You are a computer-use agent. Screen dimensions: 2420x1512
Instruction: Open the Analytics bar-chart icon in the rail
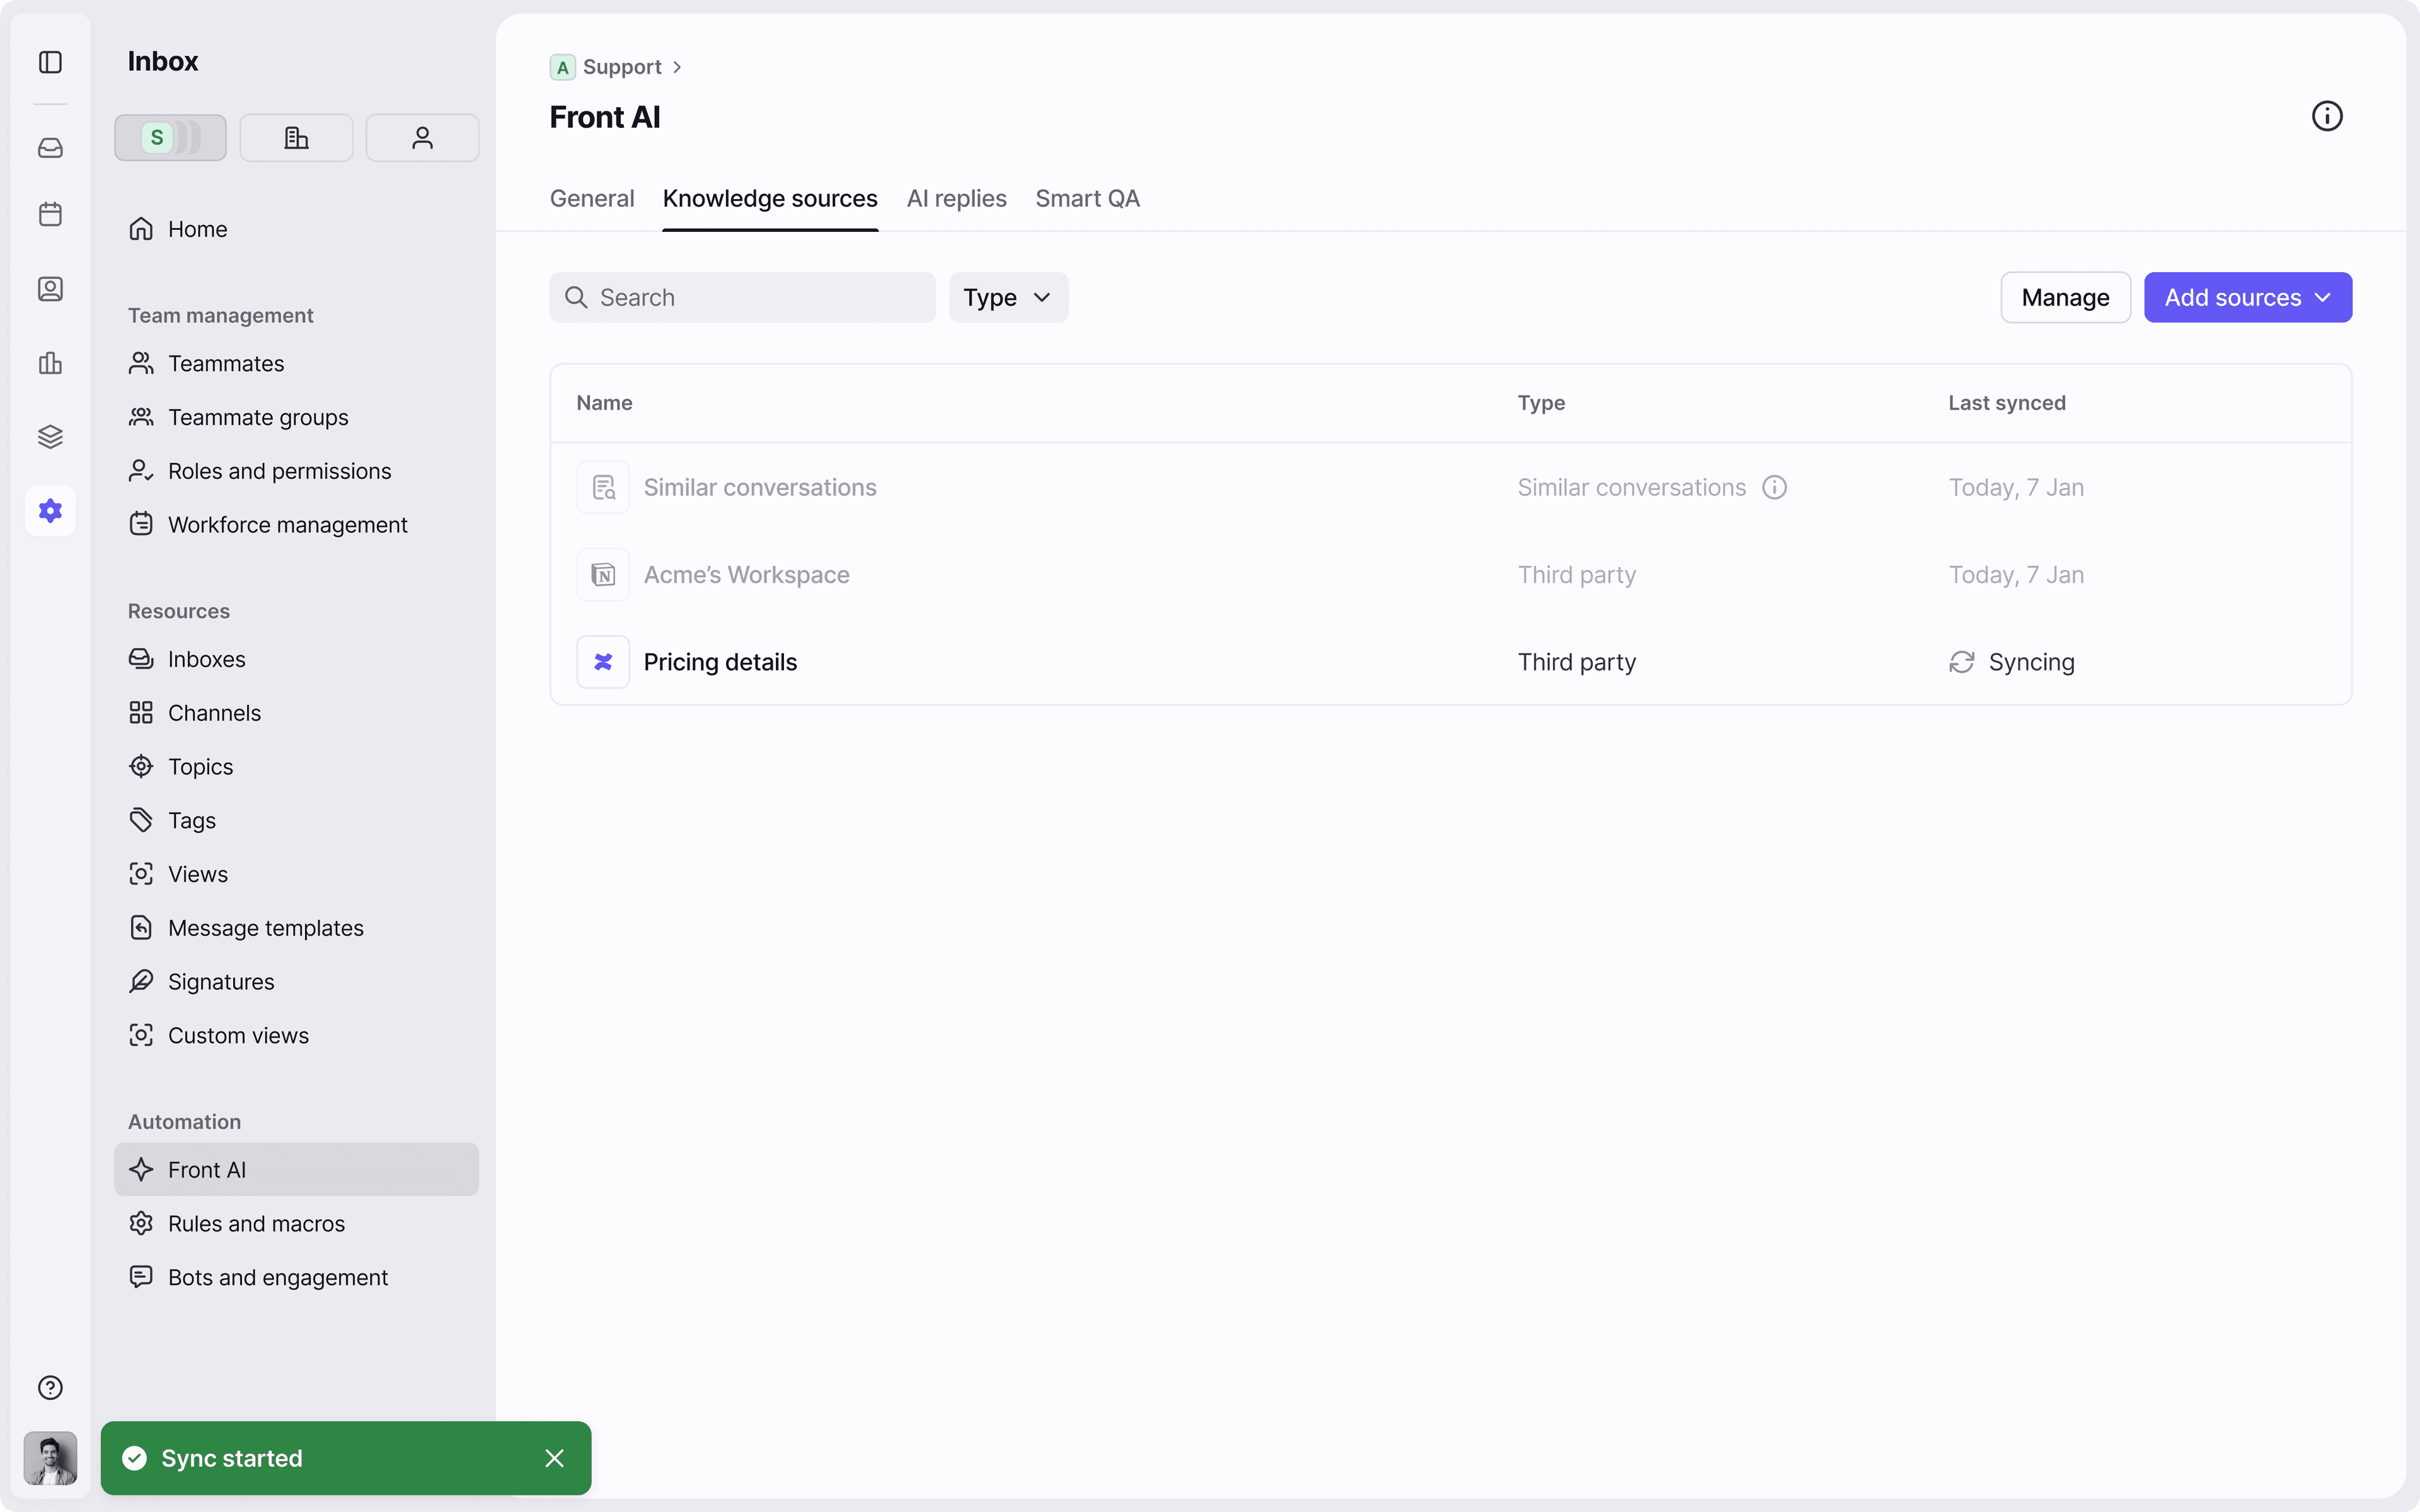click(50, 363)
